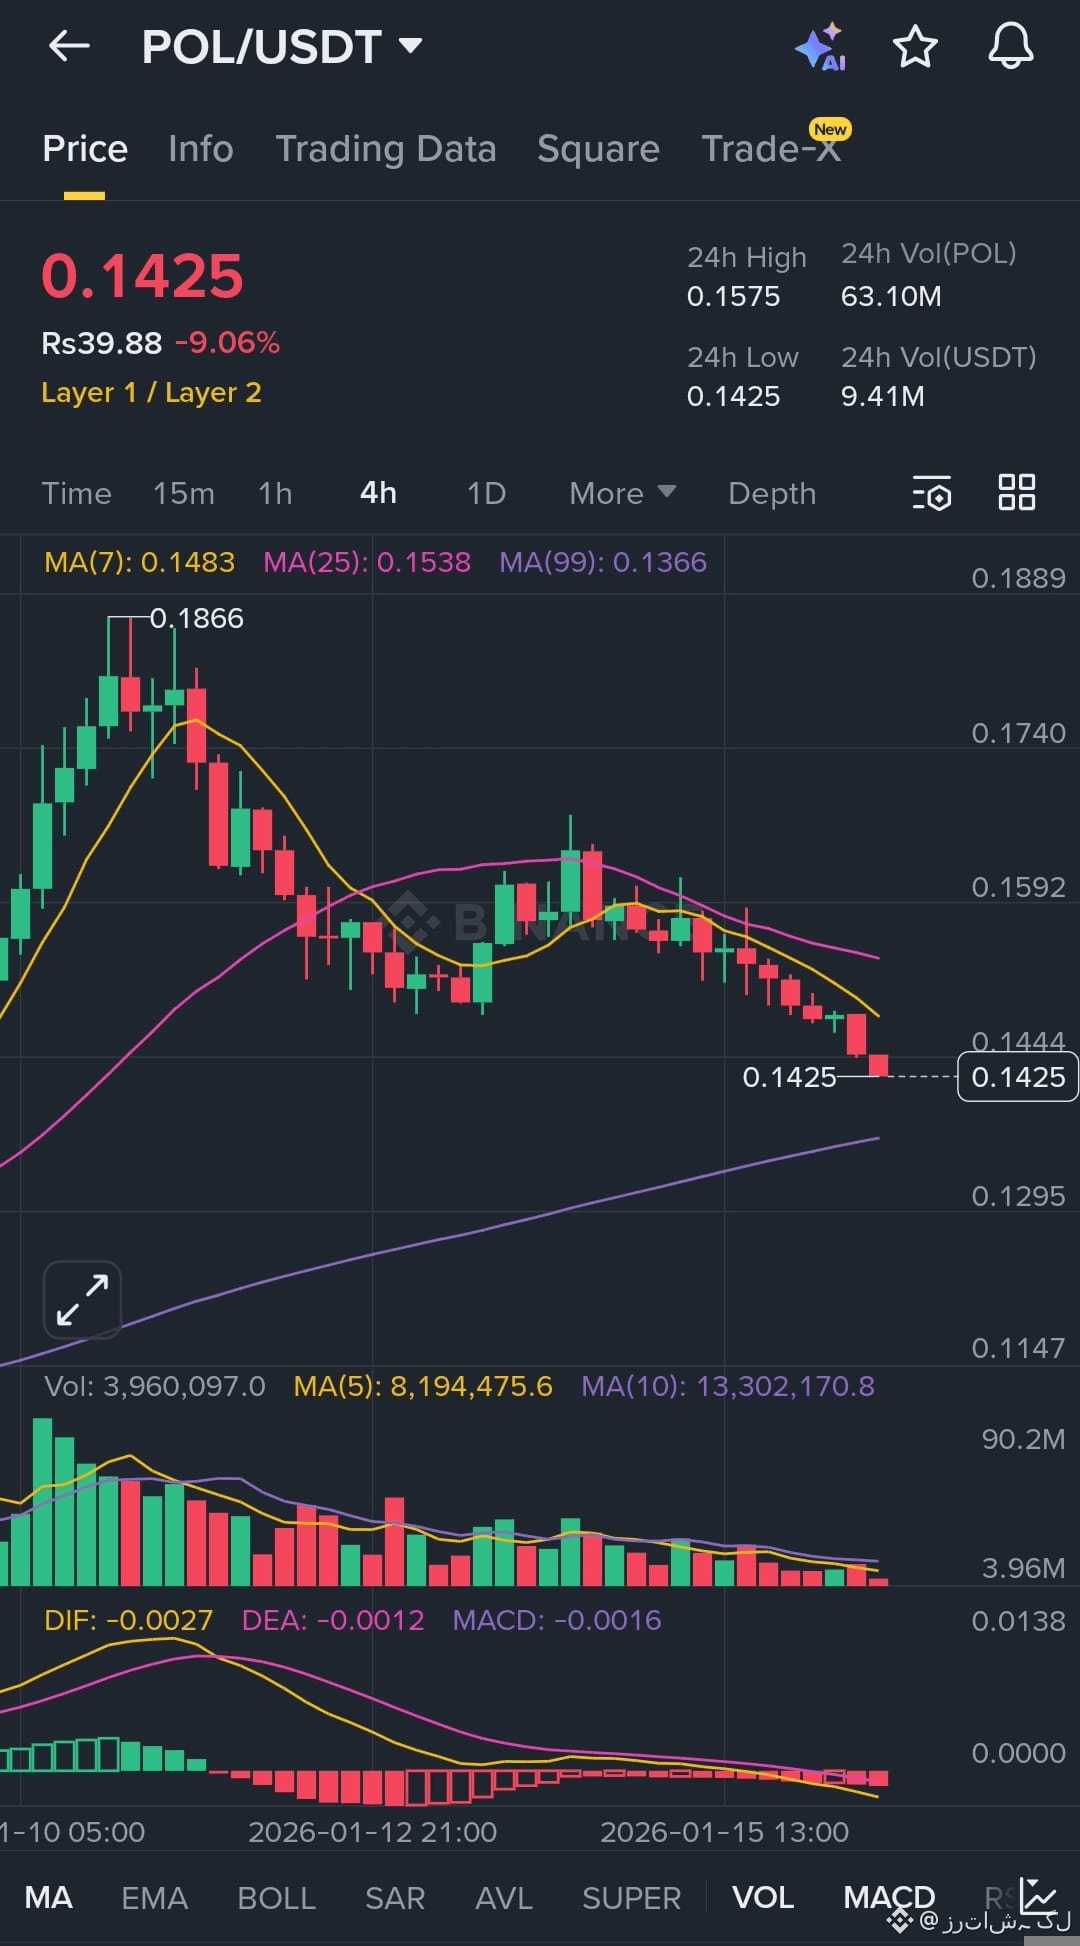Add POL/USDT to favorites with star
The height and width of the screenshot is (1946, 1080).
click(914, 47)
